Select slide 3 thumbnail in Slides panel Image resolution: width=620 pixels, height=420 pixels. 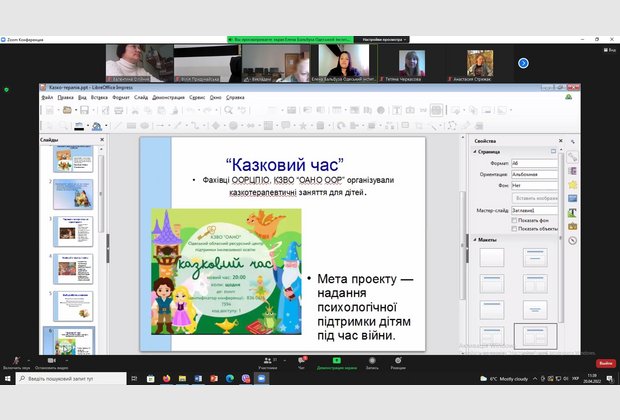click(76, 231)
